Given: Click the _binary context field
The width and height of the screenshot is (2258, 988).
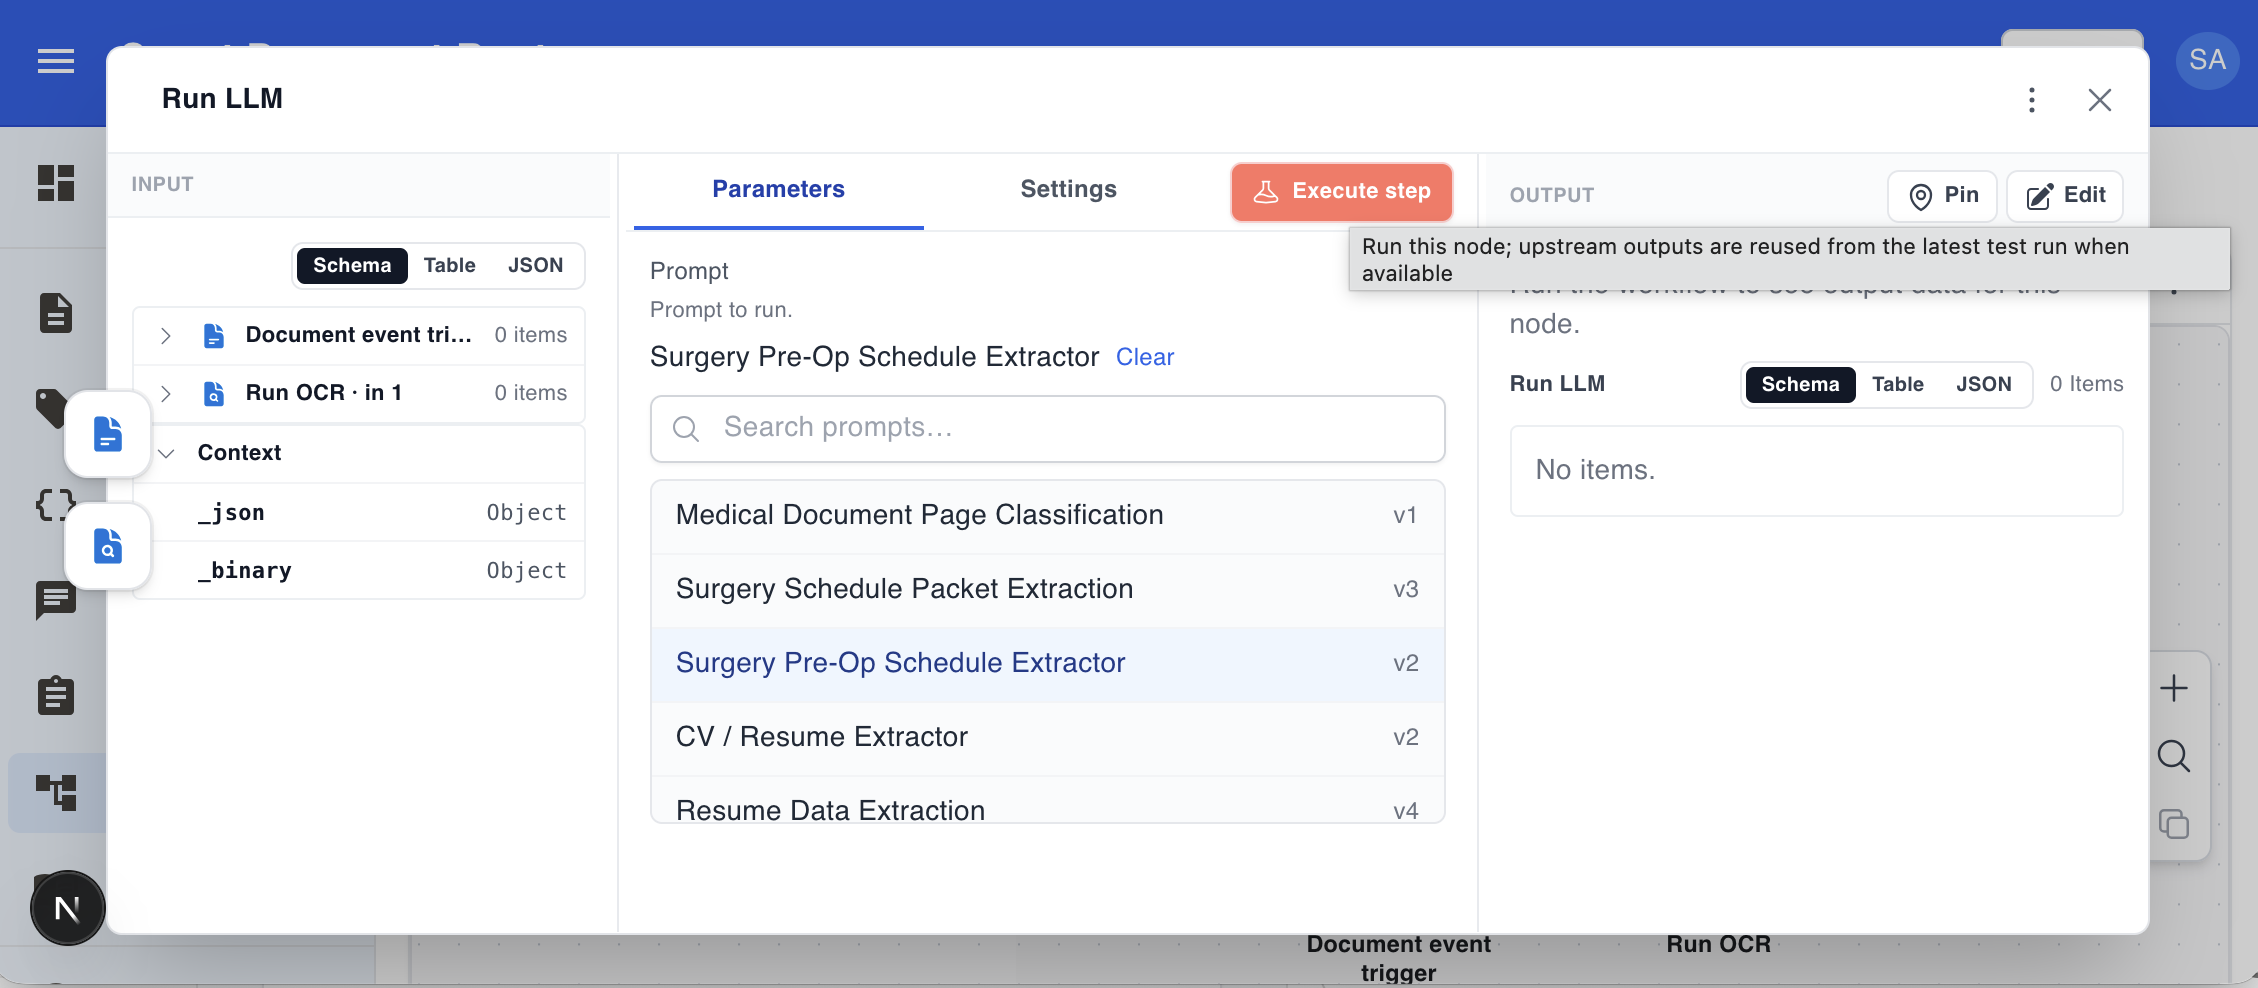Looking at the screenshot, I should pos(359,570).
